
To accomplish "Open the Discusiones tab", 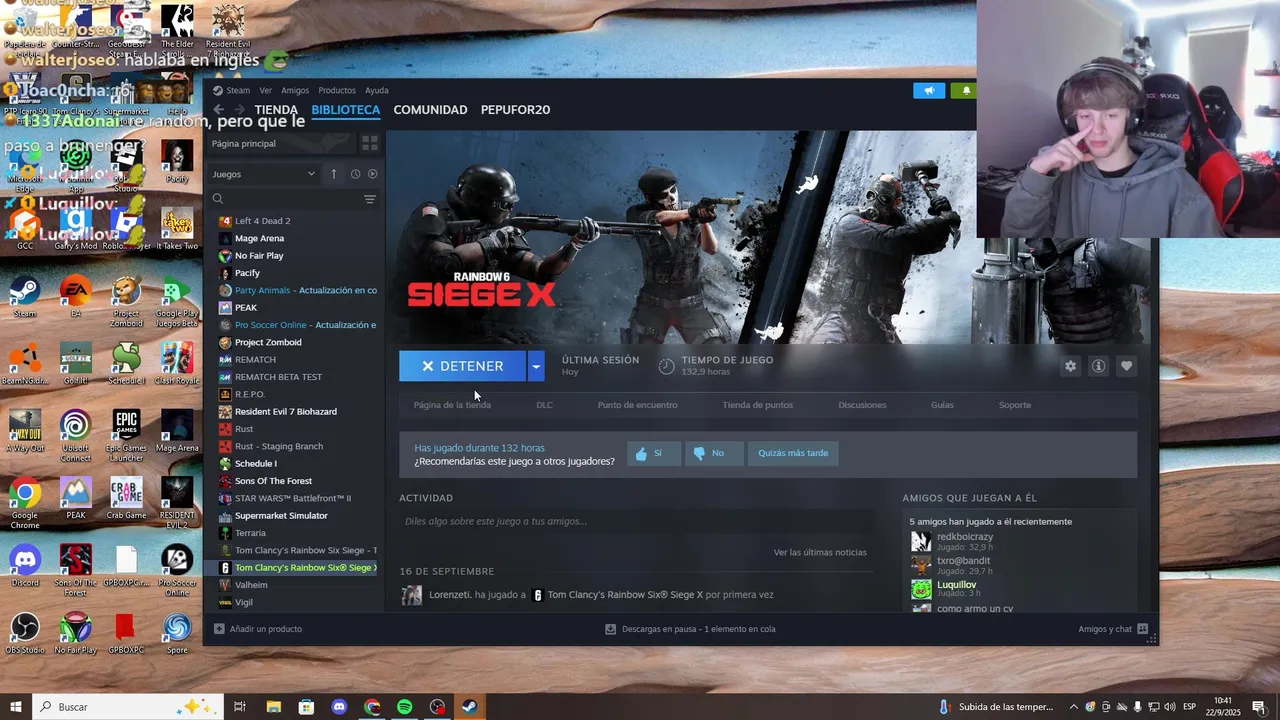I will pyautogui.click(x=862, y=405).
